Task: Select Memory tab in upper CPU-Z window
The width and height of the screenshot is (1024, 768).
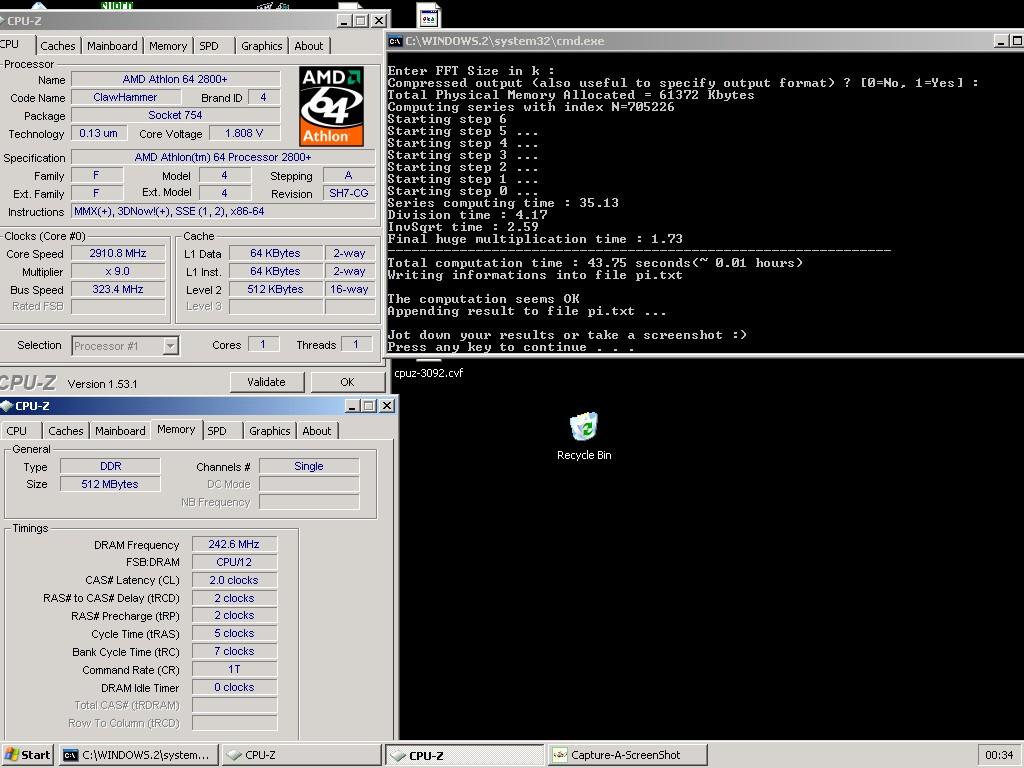Action: [x=168, y=46]
